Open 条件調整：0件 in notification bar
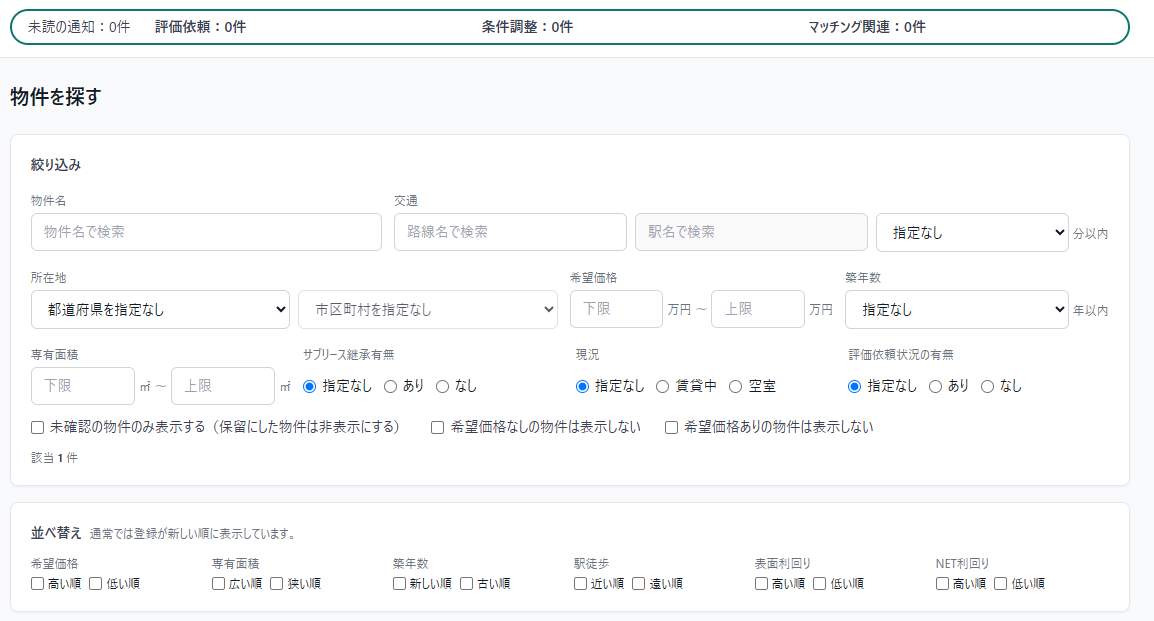This screenshot has width=1154, height=621. (x=527, y=27)
